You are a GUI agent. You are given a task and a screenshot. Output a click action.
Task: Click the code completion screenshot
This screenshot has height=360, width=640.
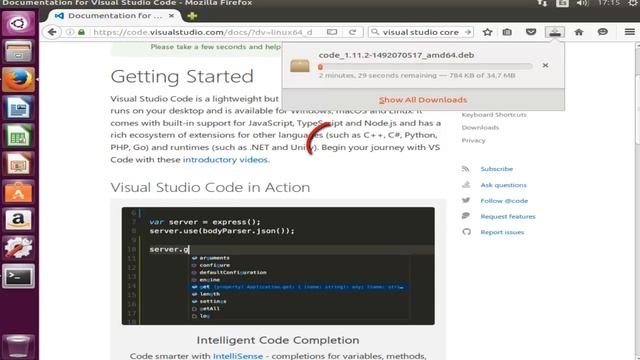tap(278, 266)
